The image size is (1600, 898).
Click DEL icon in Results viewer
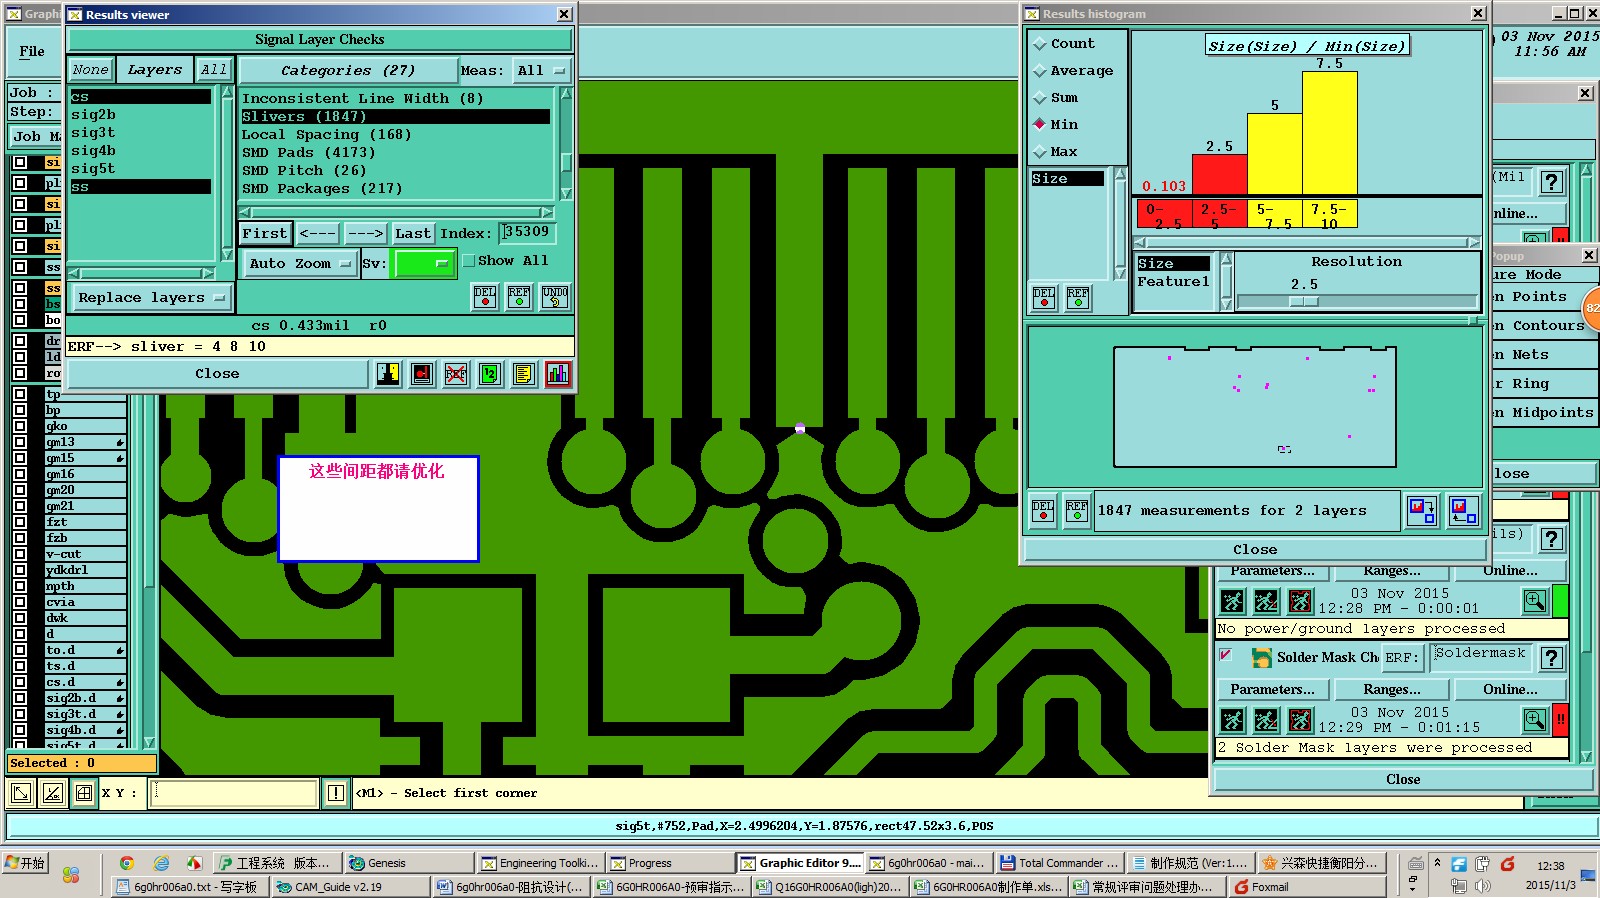click(x=485, y=297)
